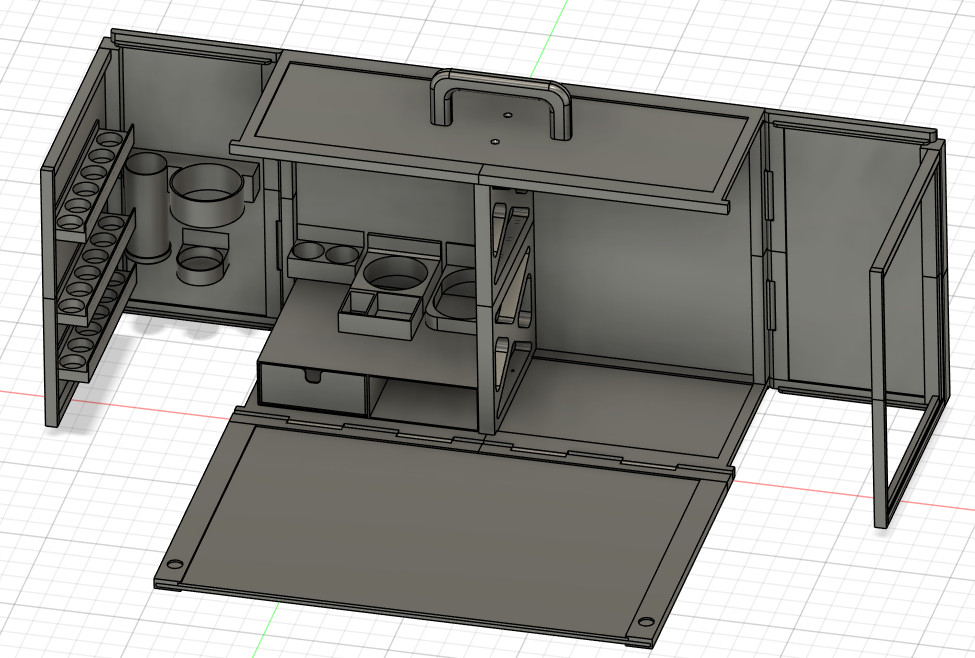Select the drawer front with the pull notch

point(311,387)
